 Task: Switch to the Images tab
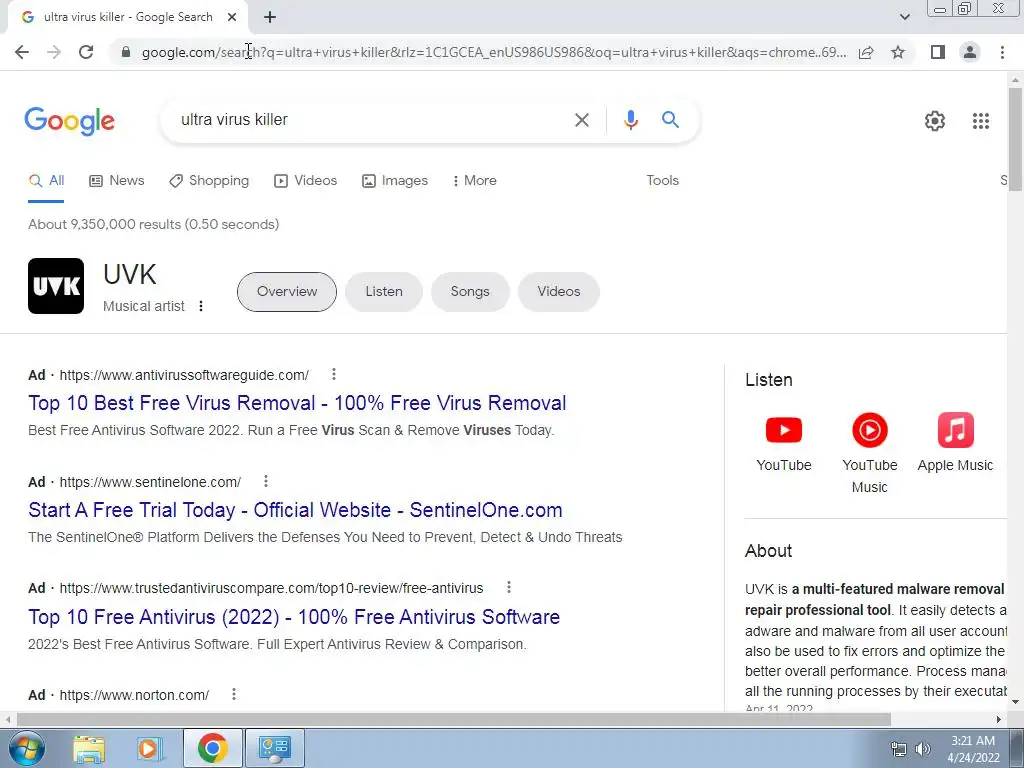(395, 181)
